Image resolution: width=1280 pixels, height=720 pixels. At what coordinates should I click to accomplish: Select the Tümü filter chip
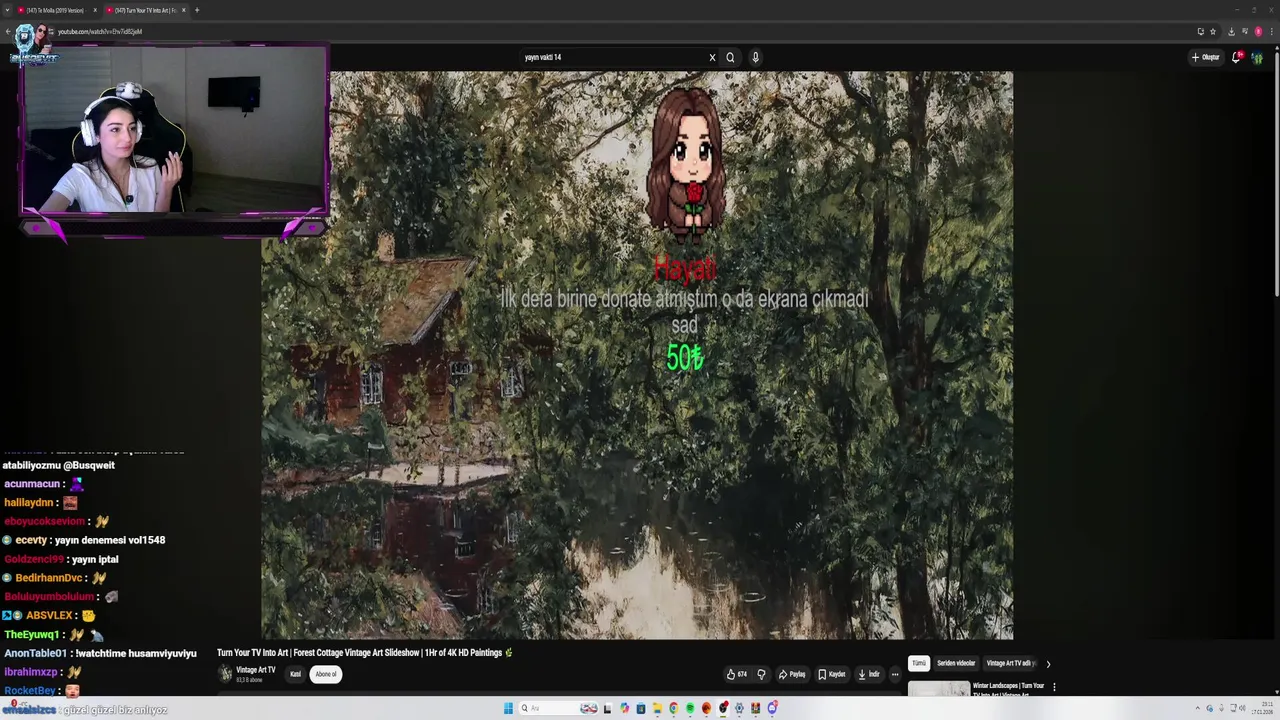(x=919, y=663)
